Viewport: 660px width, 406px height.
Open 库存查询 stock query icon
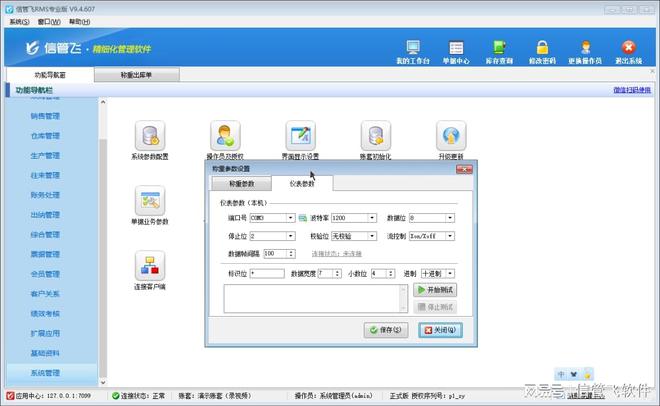click(499, 48)
